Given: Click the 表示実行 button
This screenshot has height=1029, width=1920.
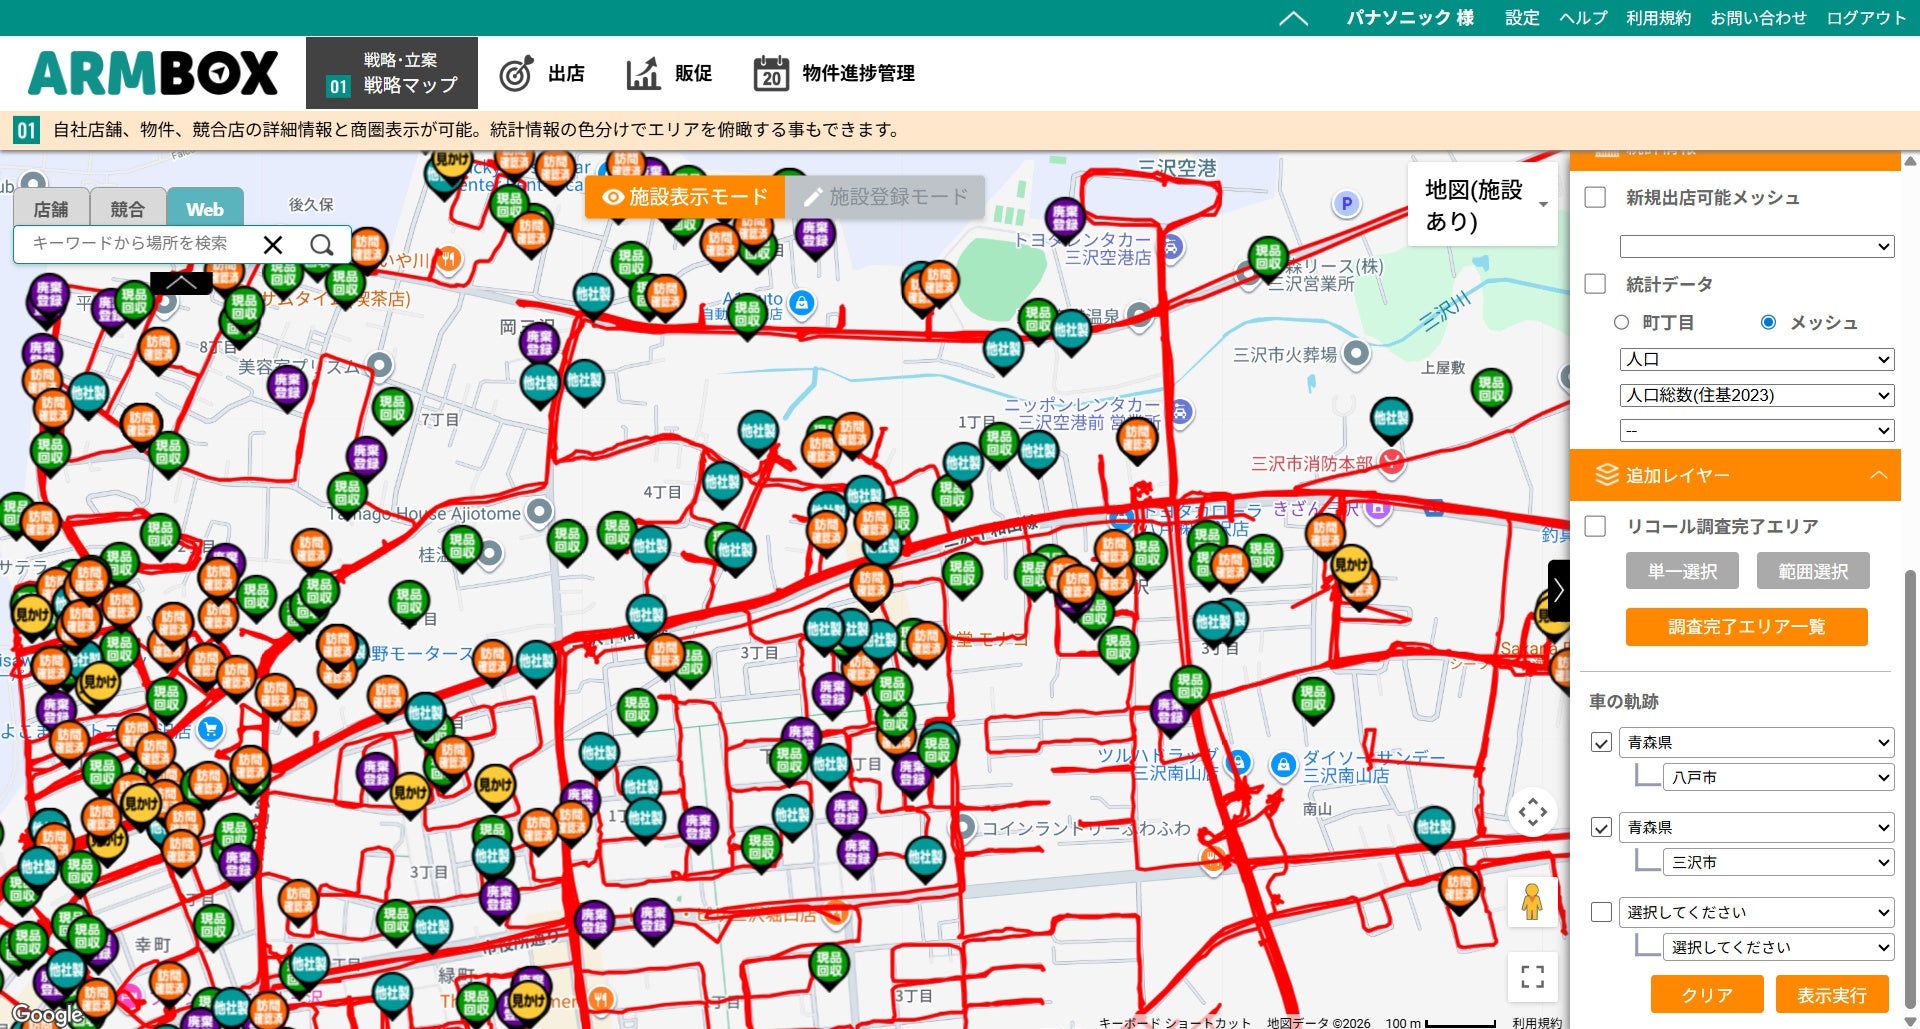Looking at the screenshot, I should (1832, 995).
